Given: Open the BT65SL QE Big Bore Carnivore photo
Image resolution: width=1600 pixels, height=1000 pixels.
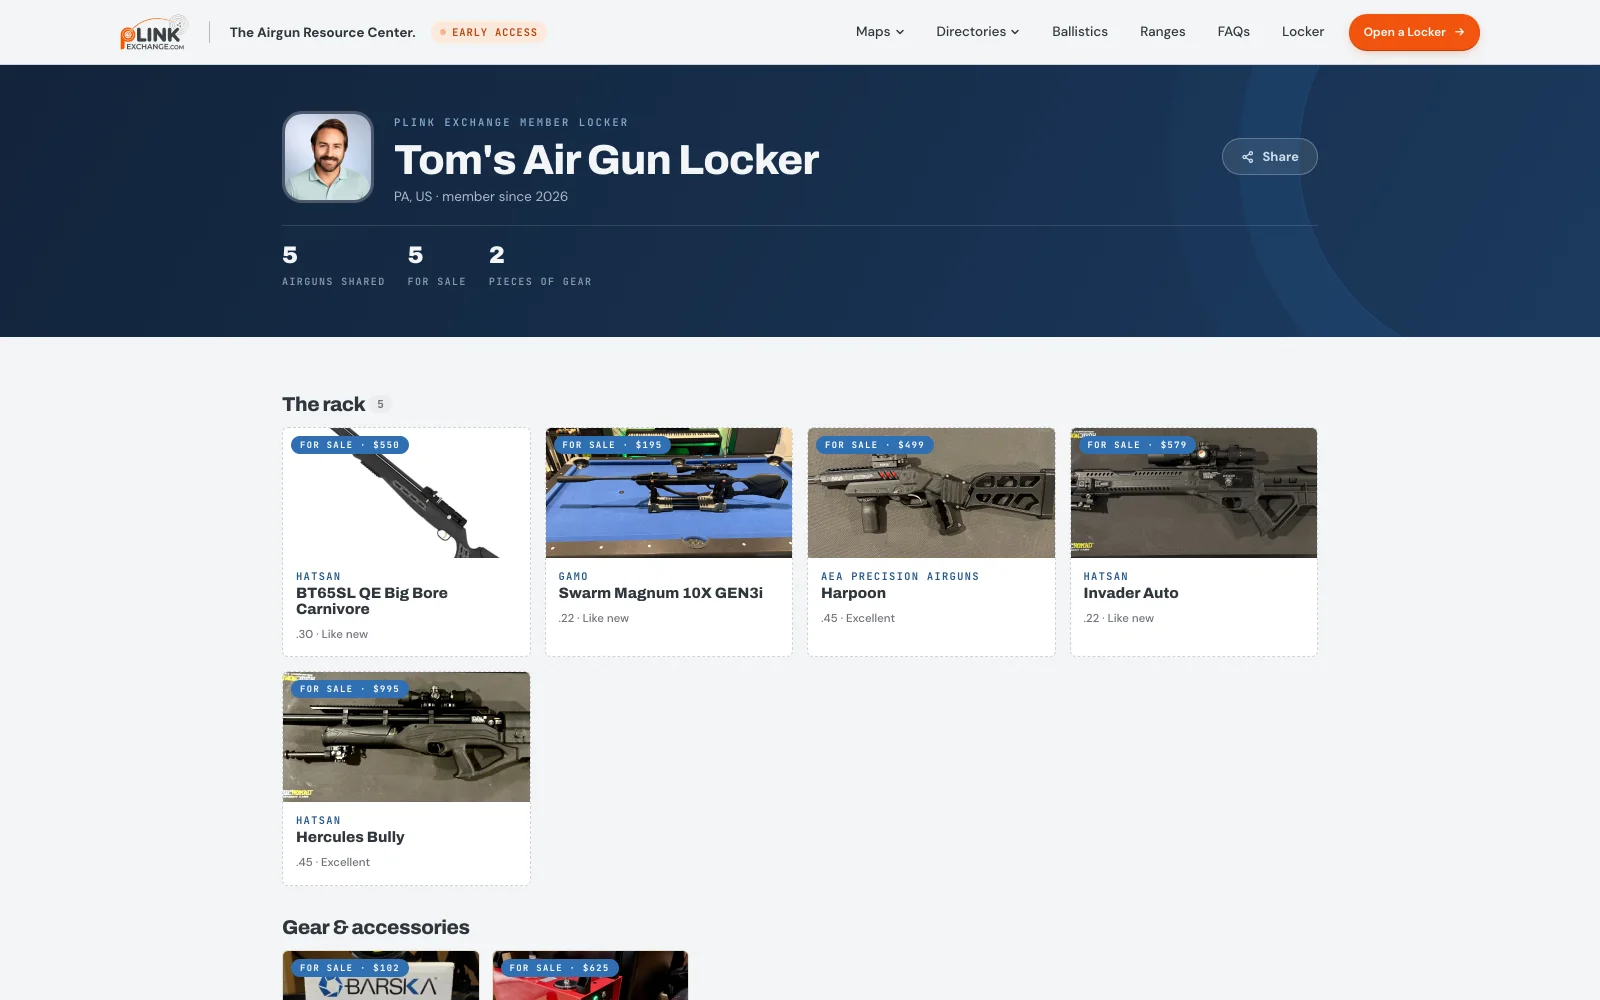Looking at the screenshot, I should pyautogui.click(x=406, y=493).
